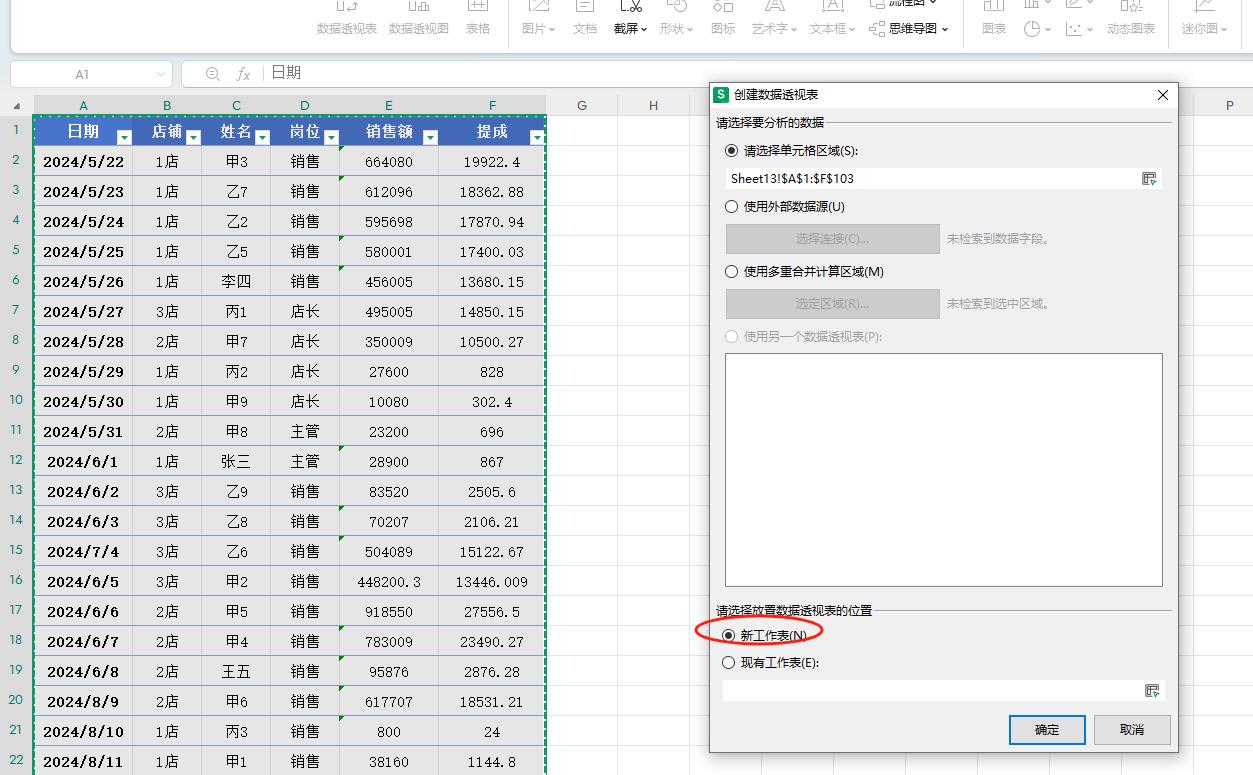The height and width of the screenshot is (775, 1253).
Task: Click the fx insert function icon
Action: [x=243, y=74]
